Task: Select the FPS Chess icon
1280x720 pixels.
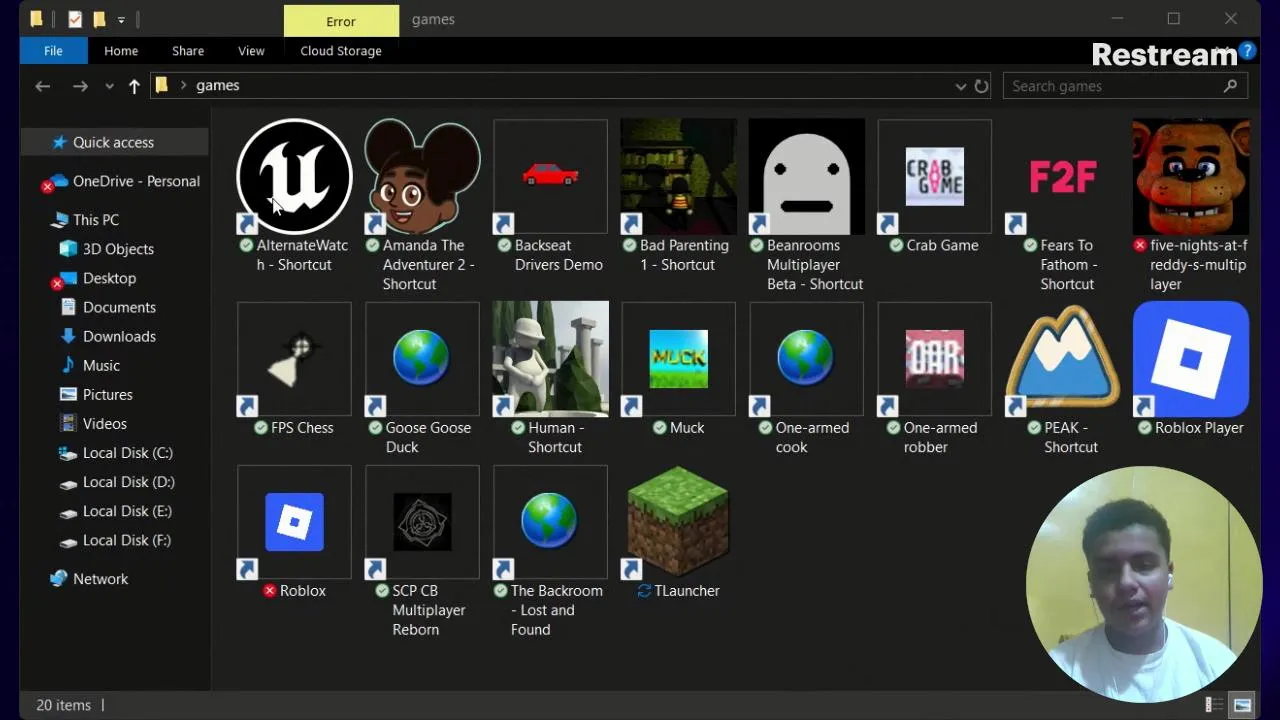Action: coord(294,359)
